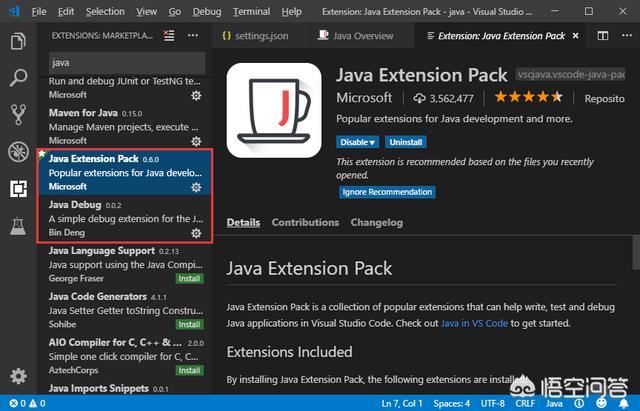Switch to settings.json tab
This screenshot has width=640, height=411.
pos(259,36)
